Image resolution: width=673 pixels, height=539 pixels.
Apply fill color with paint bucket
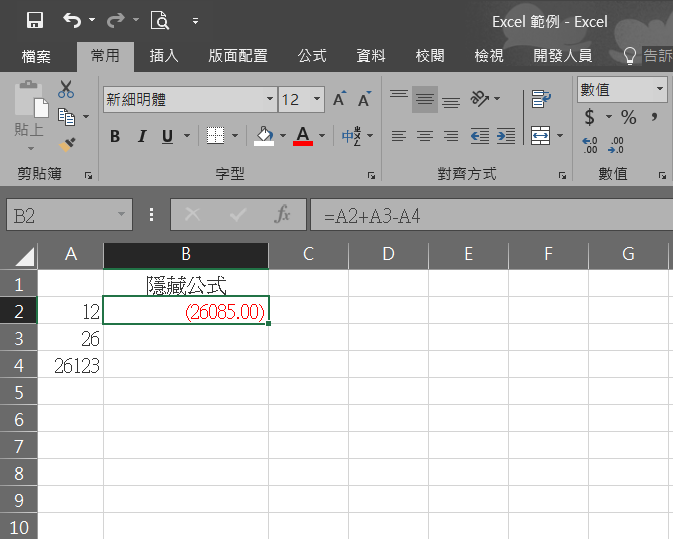264,136
